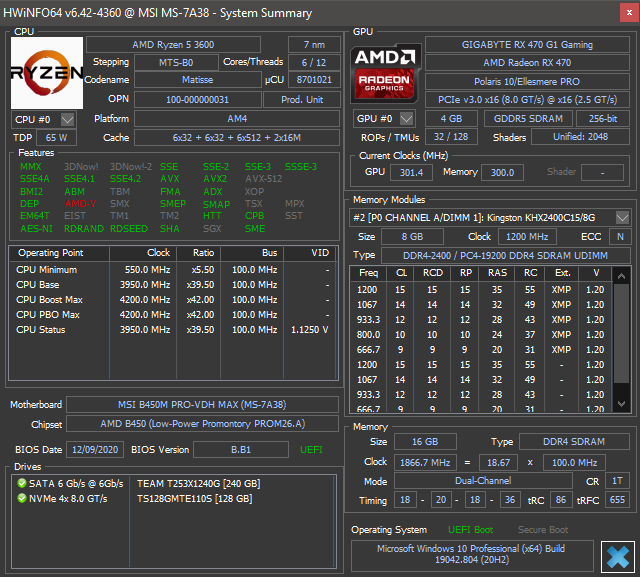Click the GPU memory clock 300.0 value
The width and height of the screenshot is (640, 577).
point(502,172)
